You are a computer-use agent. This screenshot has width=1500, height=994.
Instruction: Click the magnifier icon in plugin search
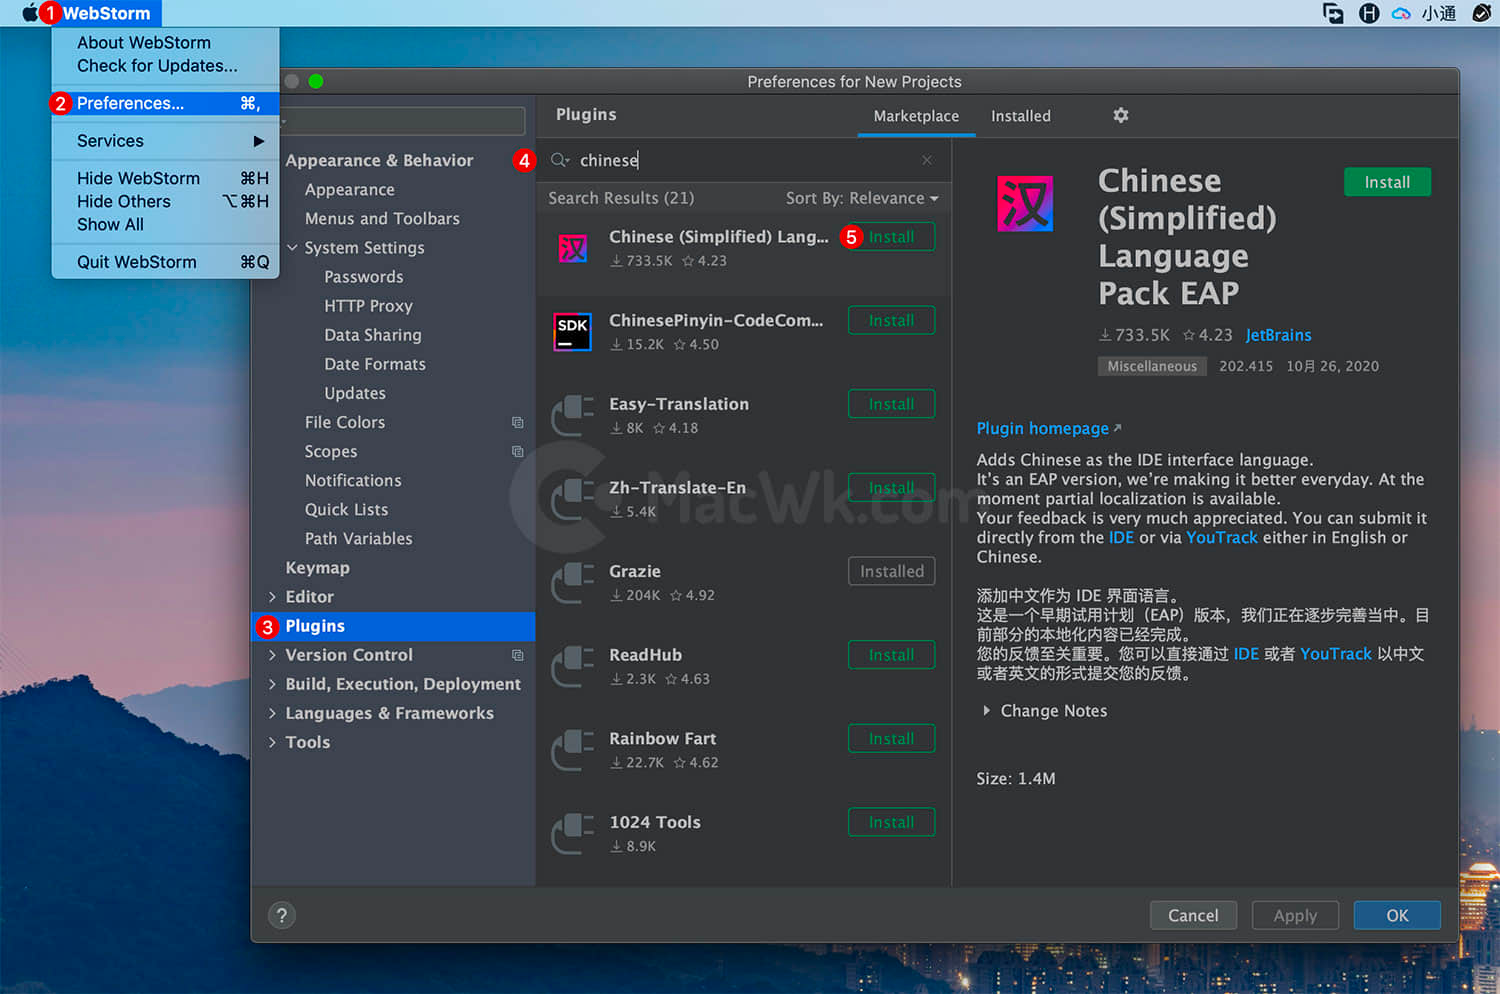coord(560,160)
